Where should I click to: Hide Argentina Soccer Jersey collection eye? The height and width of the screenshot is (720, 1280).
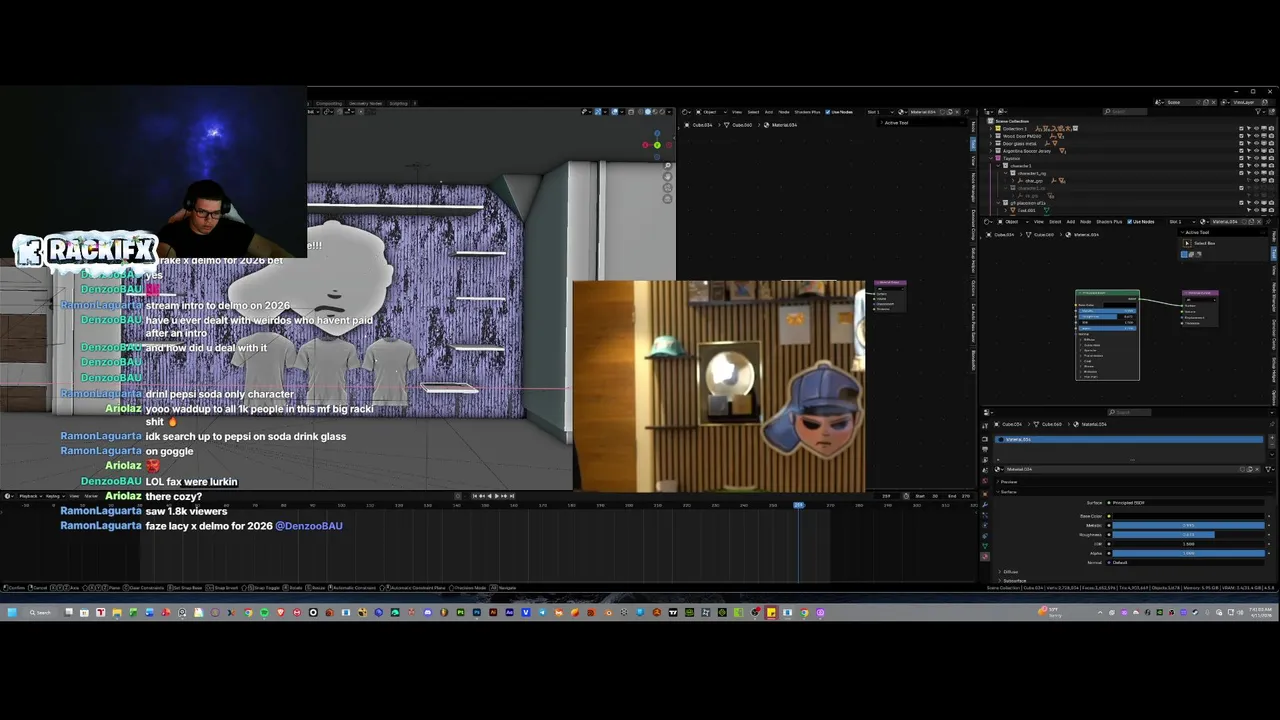[x=1256, y=151]
